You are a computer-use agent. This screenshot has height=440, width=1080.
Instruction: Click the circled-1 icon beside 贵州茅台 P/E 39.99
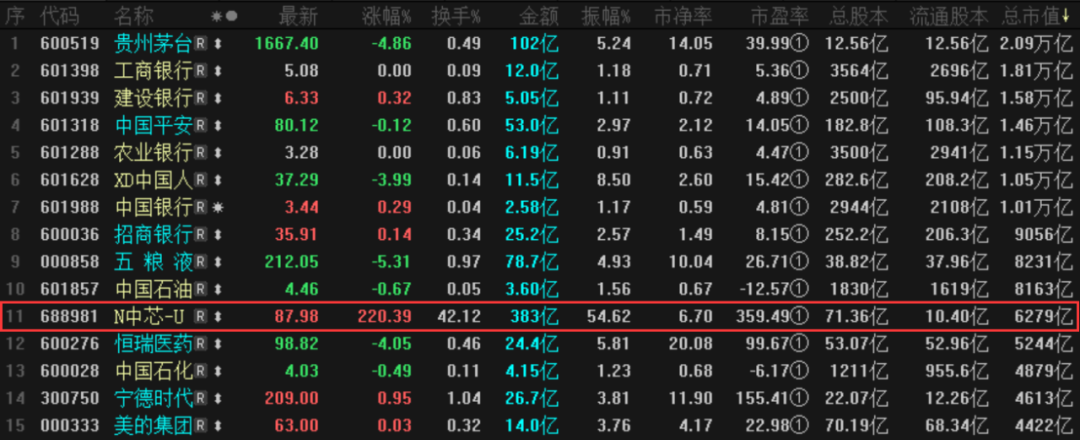click(x=799, y=43)
